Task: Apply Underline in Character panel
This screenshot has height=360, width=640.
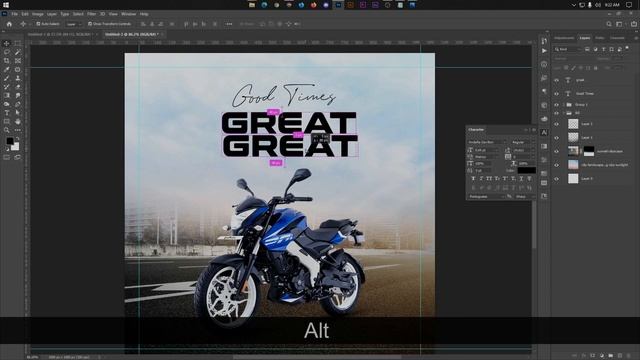Action: (x=521, y=179)
